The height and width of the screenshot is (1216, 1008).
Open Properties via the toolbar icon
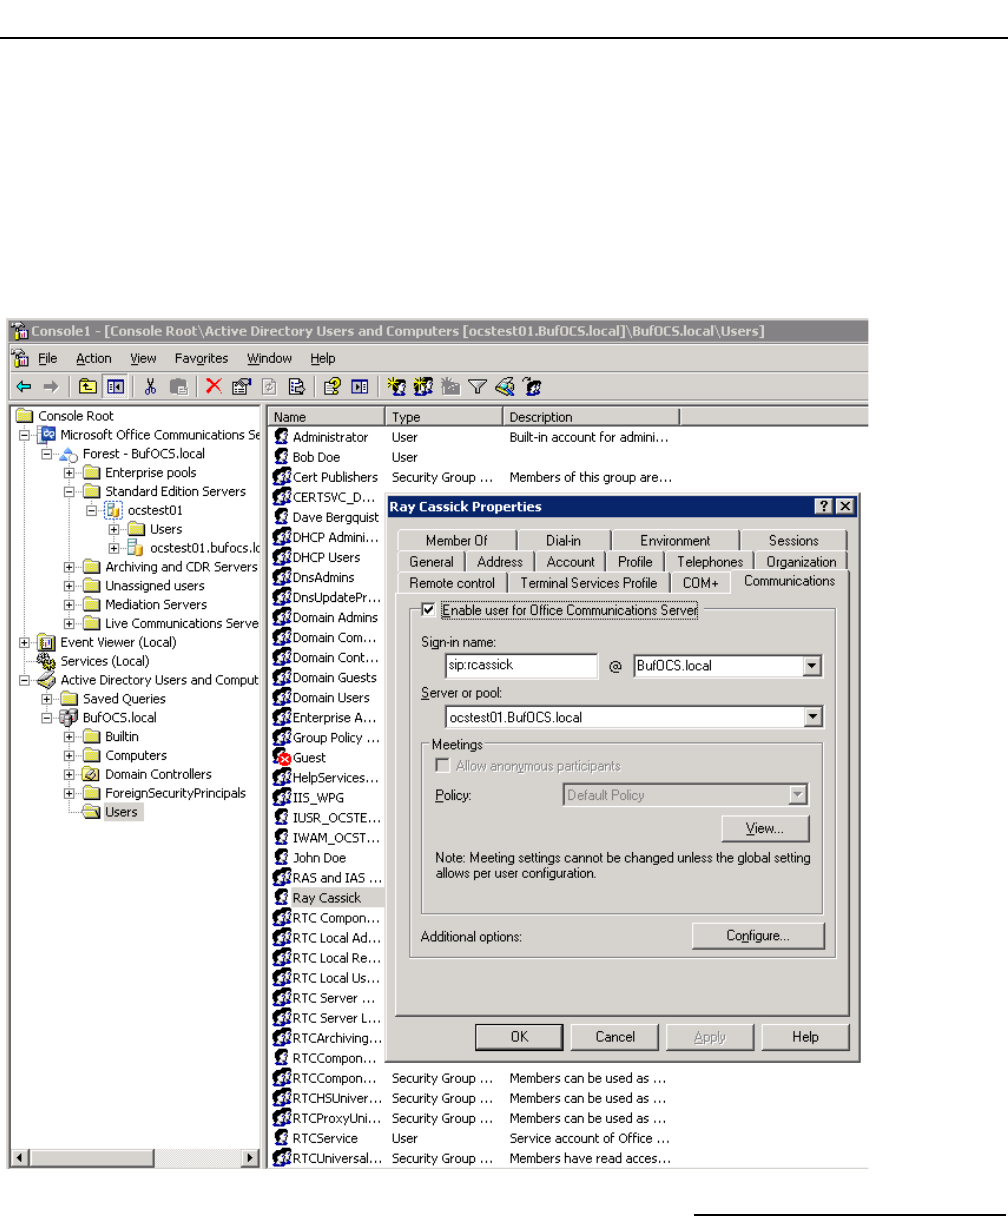pyautogui.click(x=241, y=386)
